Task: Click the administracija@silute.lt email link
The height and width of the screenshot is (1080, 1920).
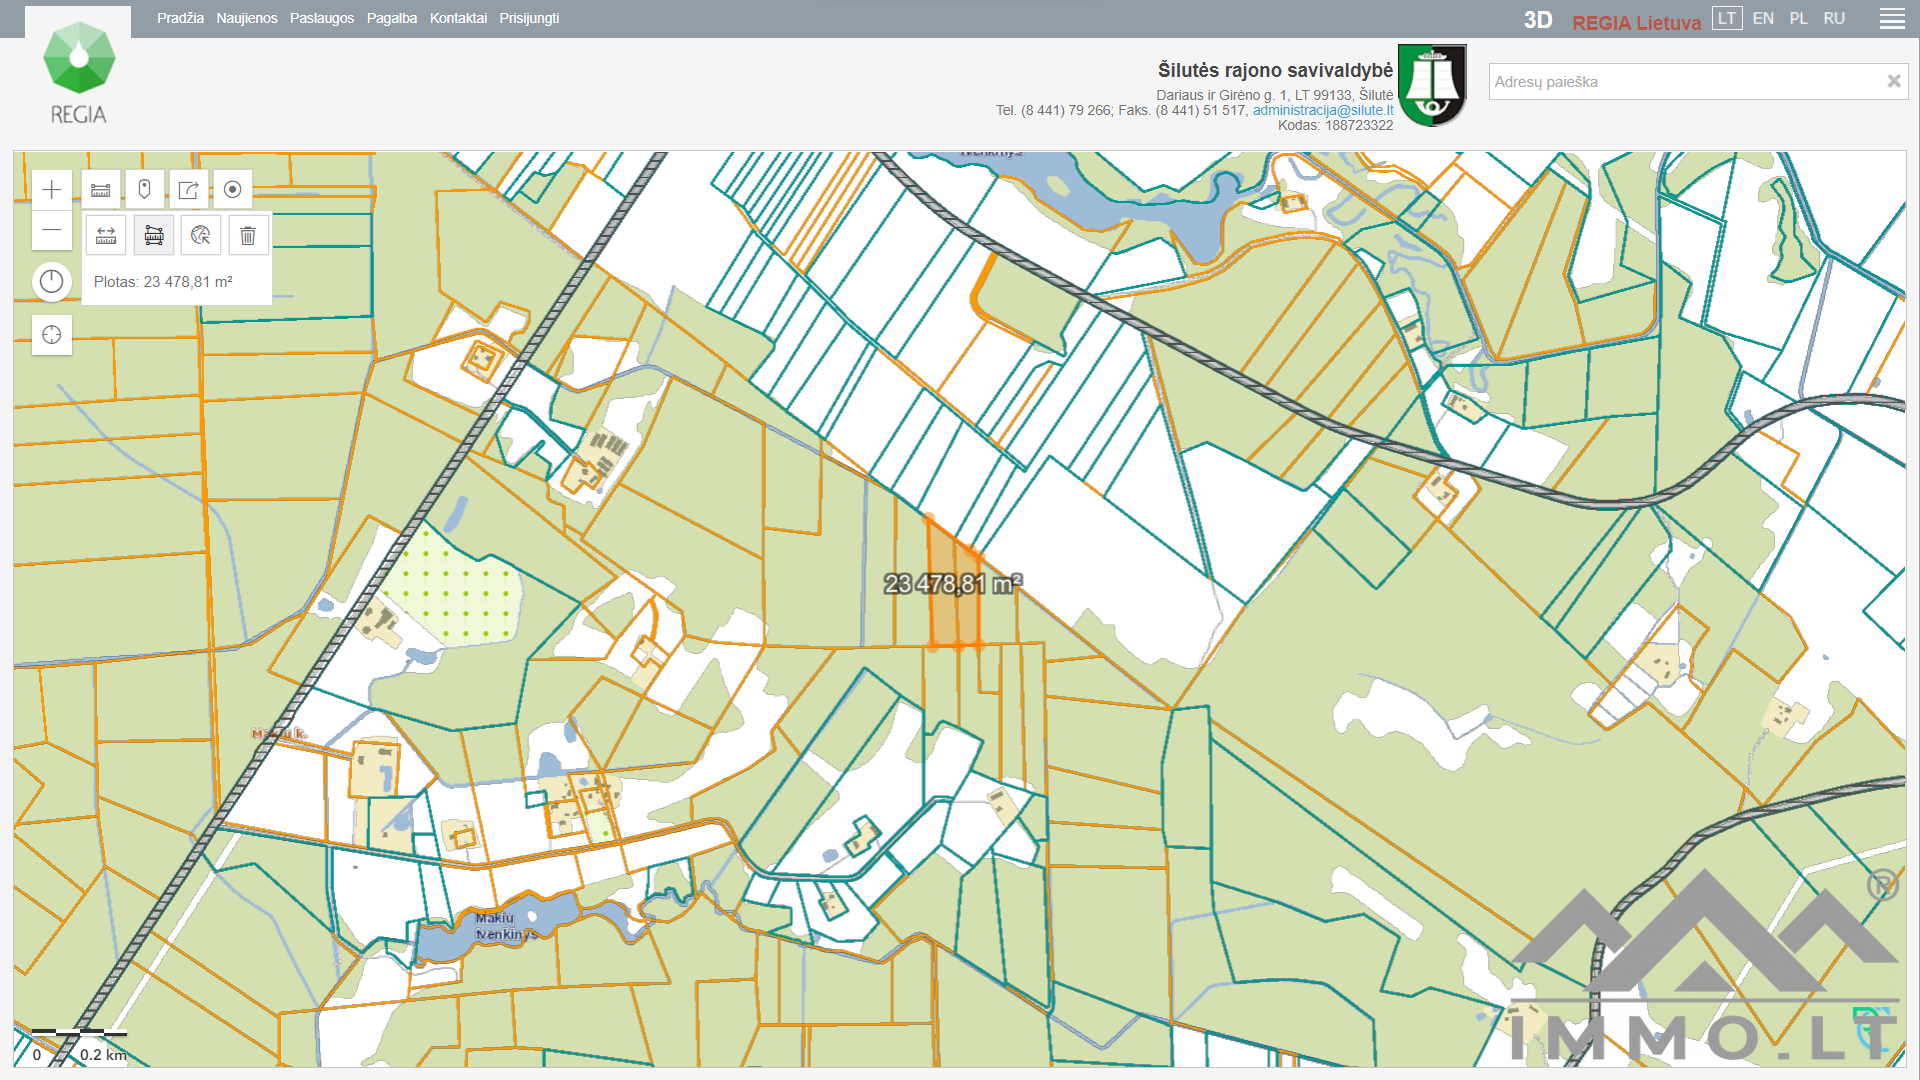Action: click(x=1322, y=110)
